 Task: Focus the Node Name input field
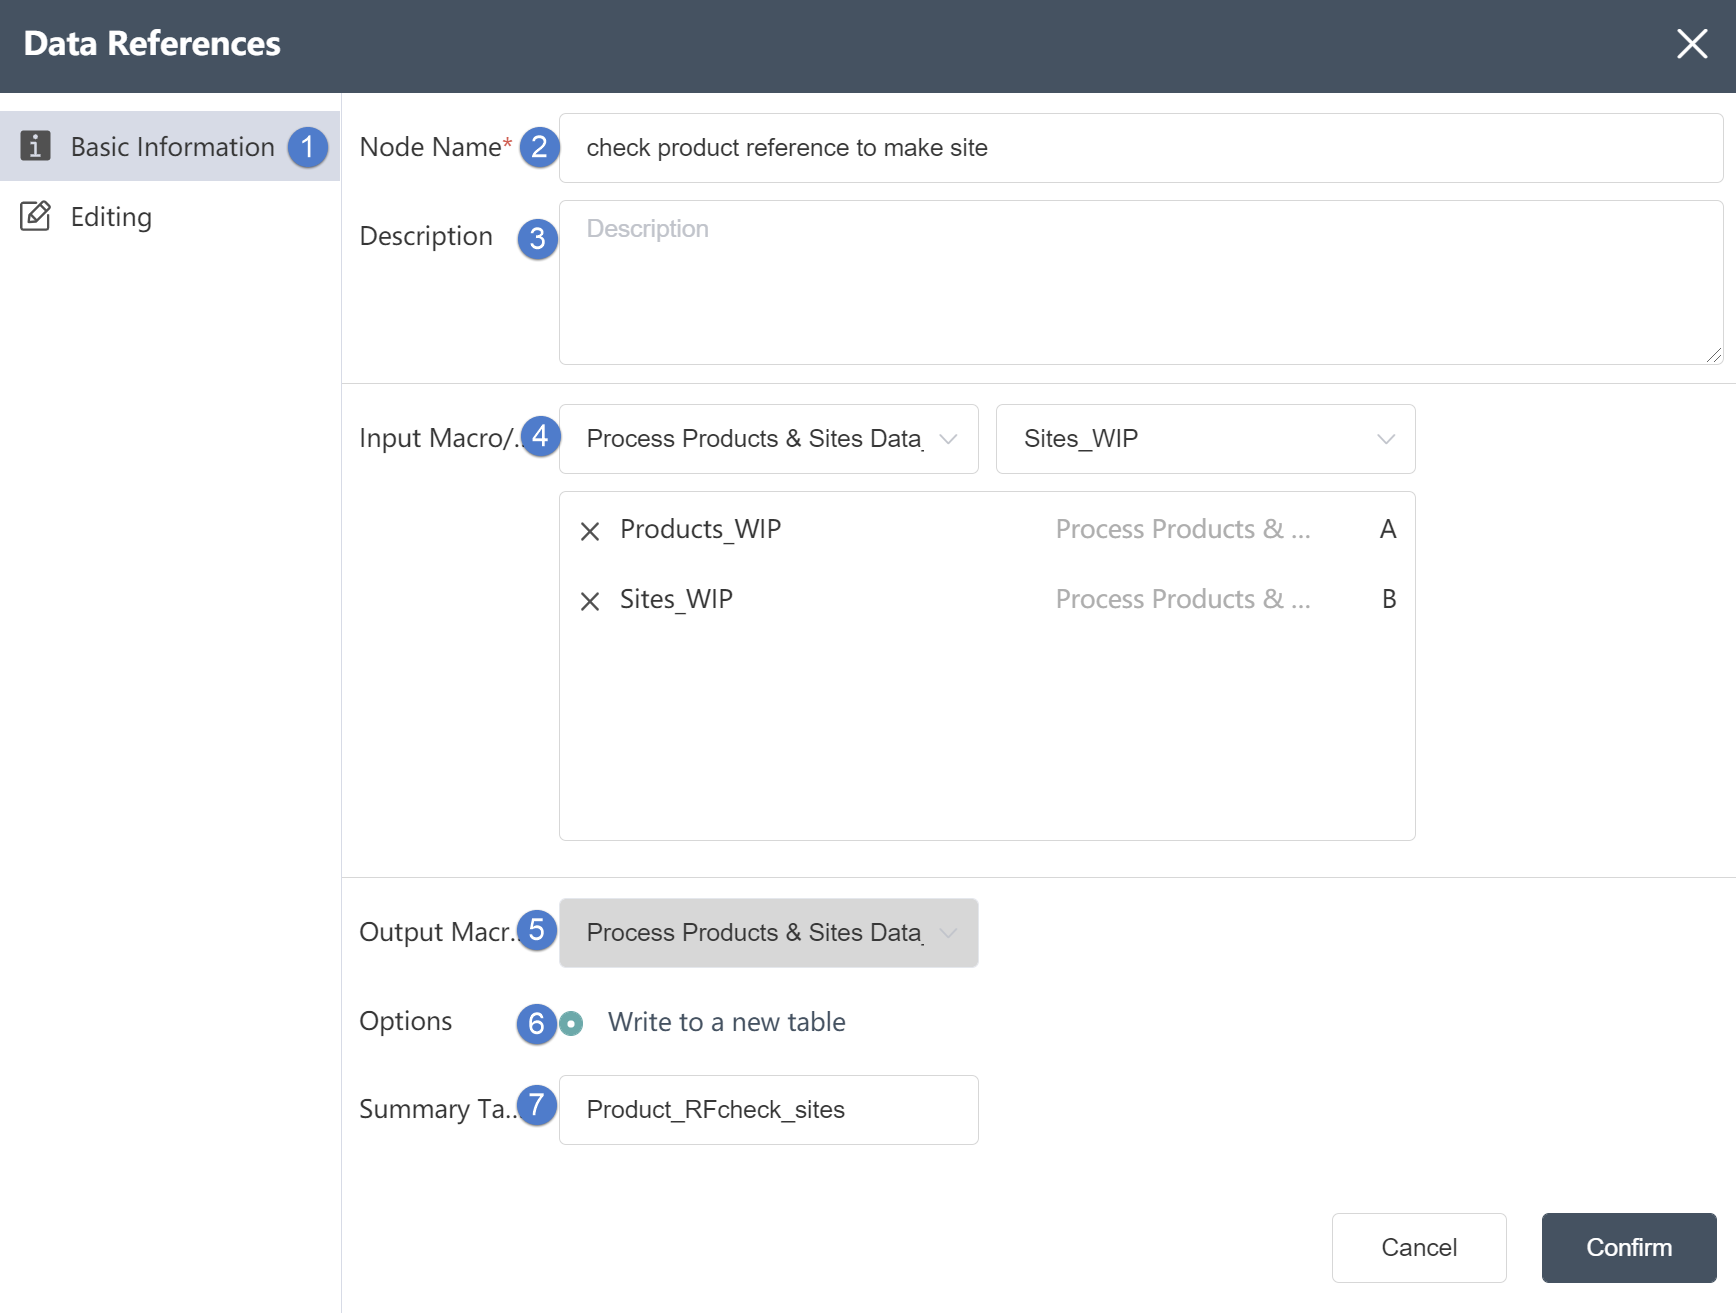coord(1140,148)
